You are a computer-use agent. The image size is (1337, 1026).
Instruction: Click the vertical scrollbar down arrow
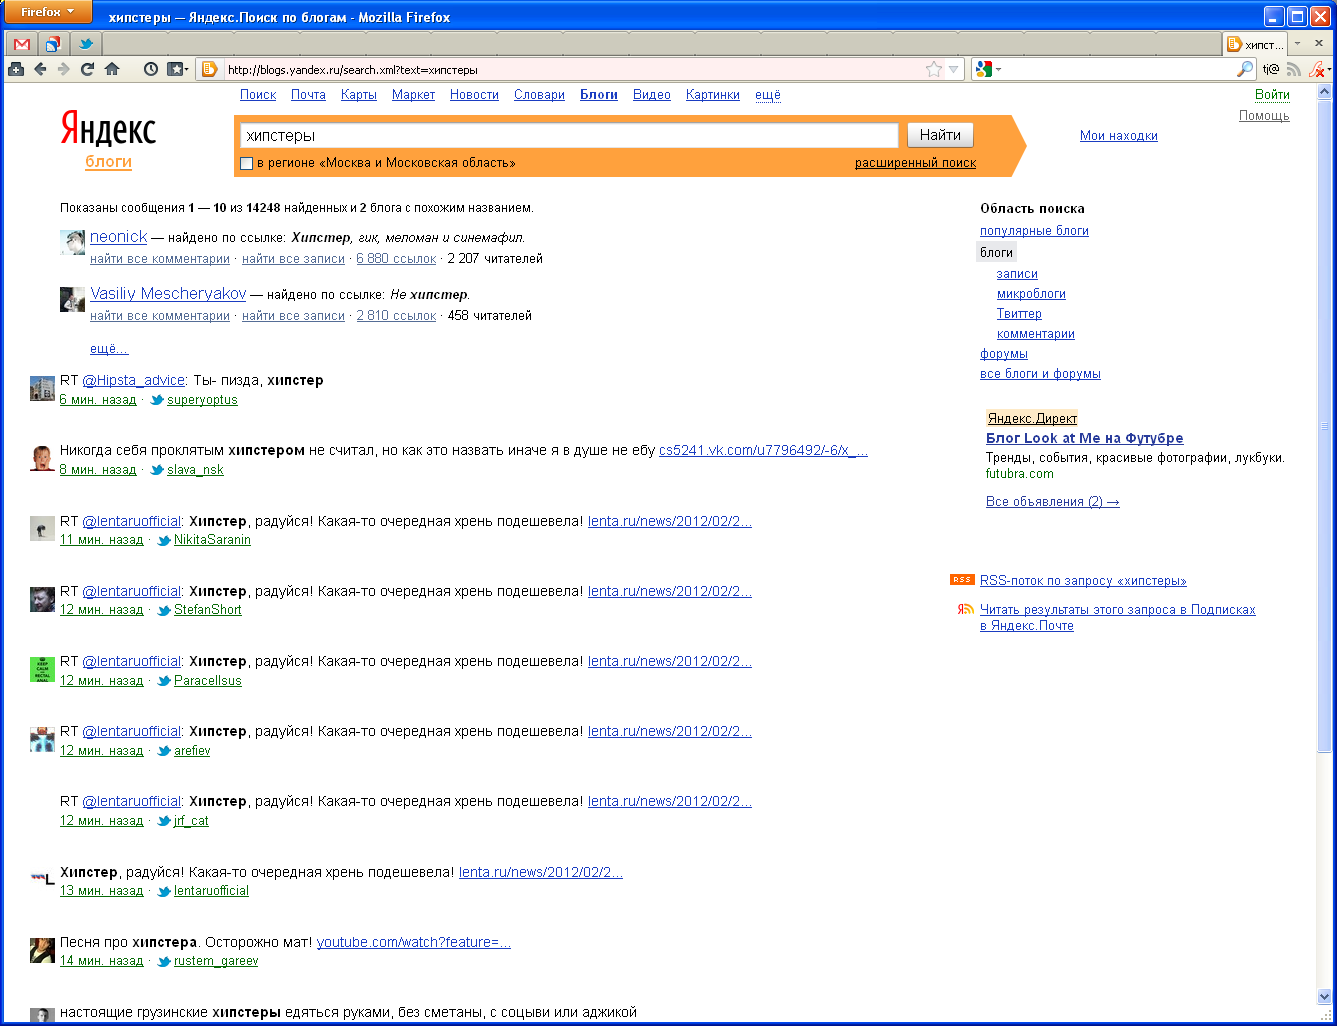1325,997
